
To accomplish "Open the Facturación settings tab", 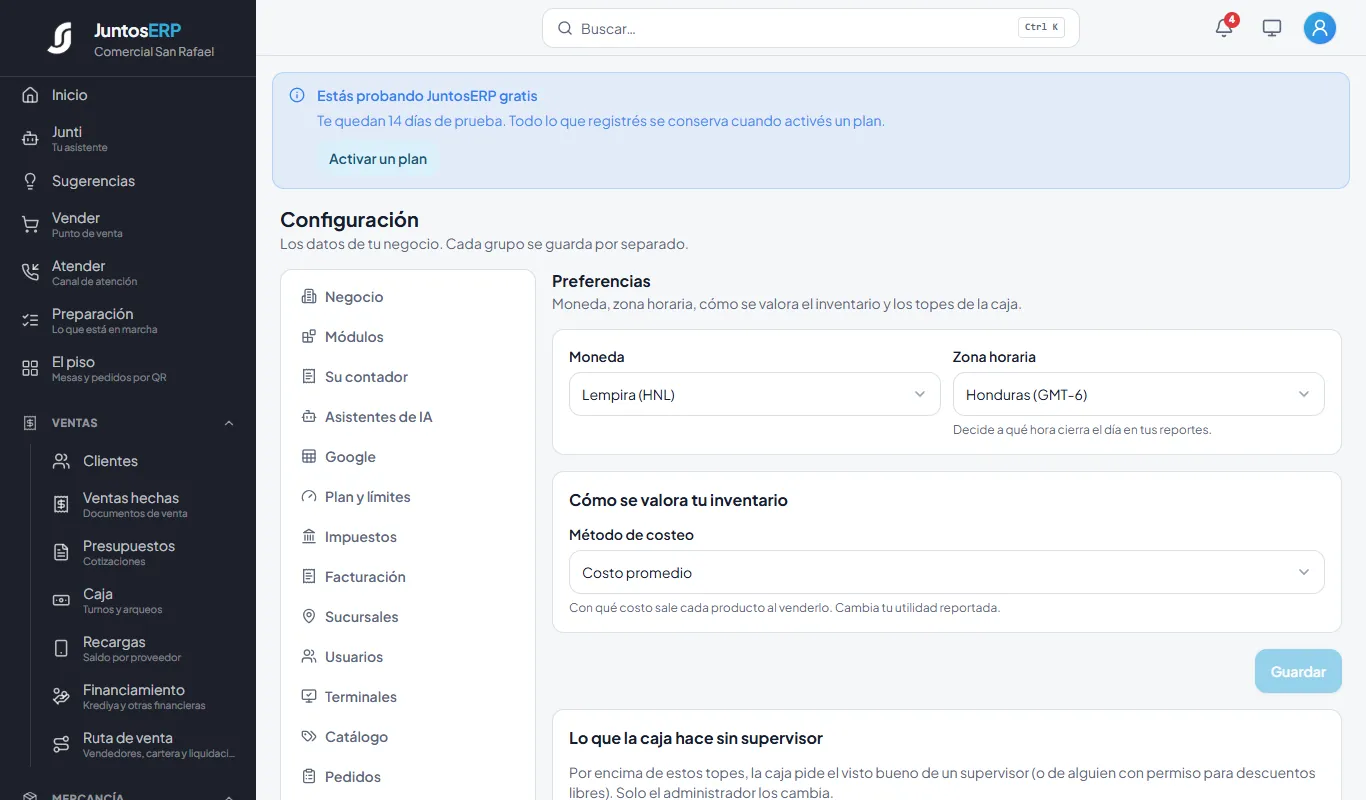I will [408, 577].
